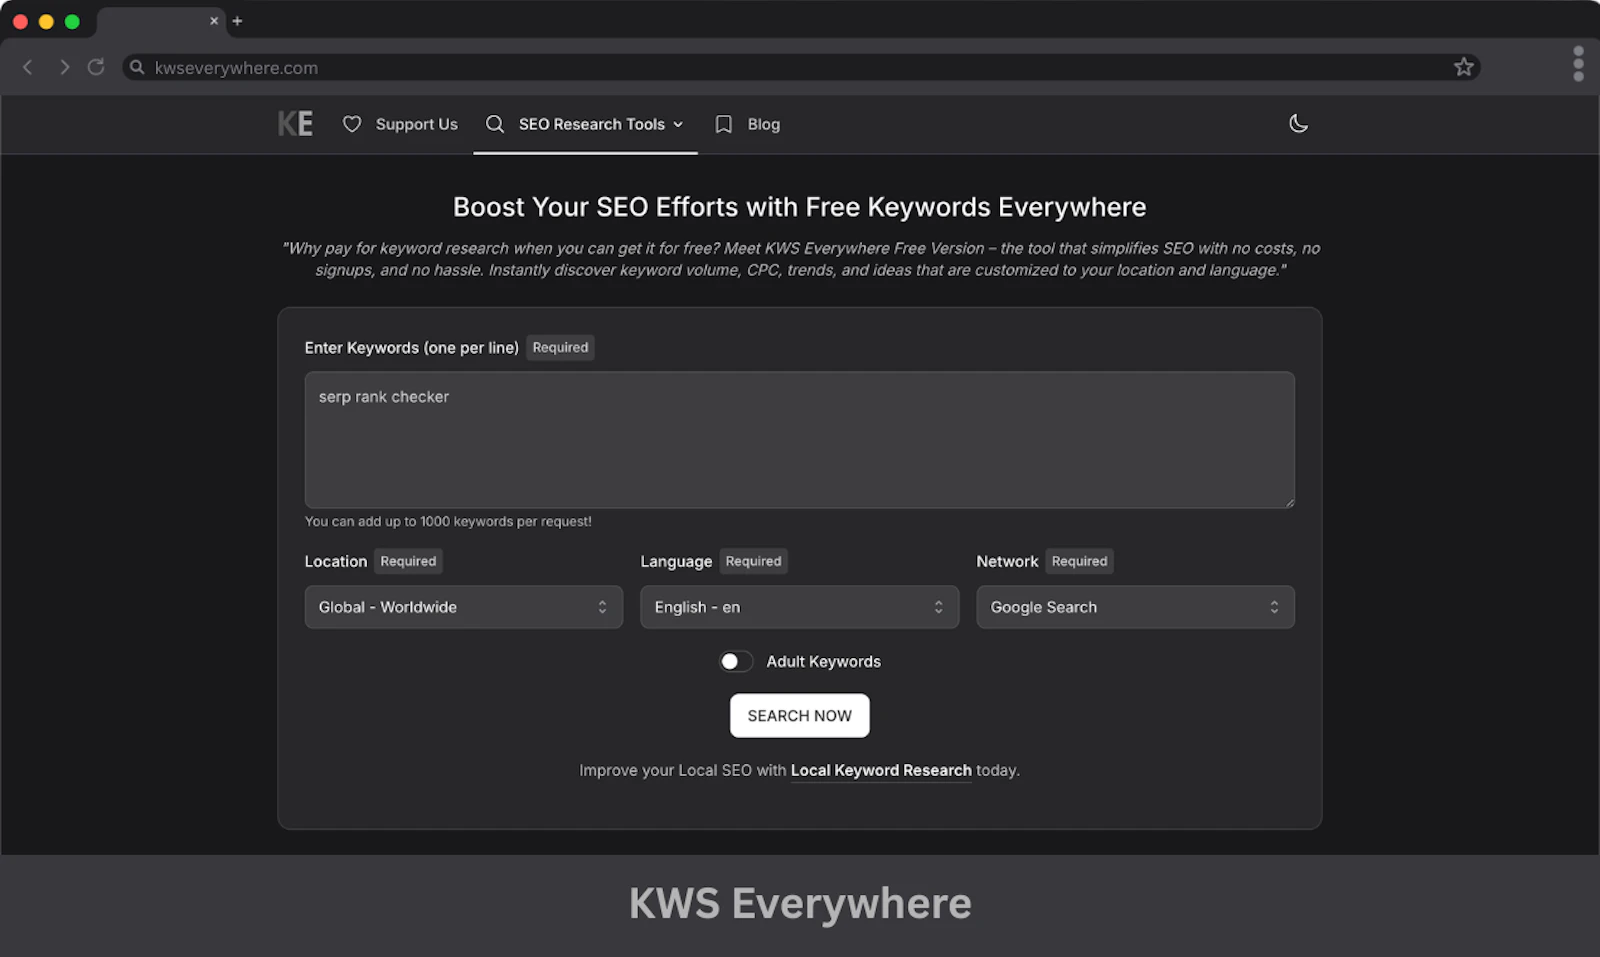The height and width of the screenshot is (957, 1600).
Task: Click the bookmark icon beside Blog
Action: (724, 124)
